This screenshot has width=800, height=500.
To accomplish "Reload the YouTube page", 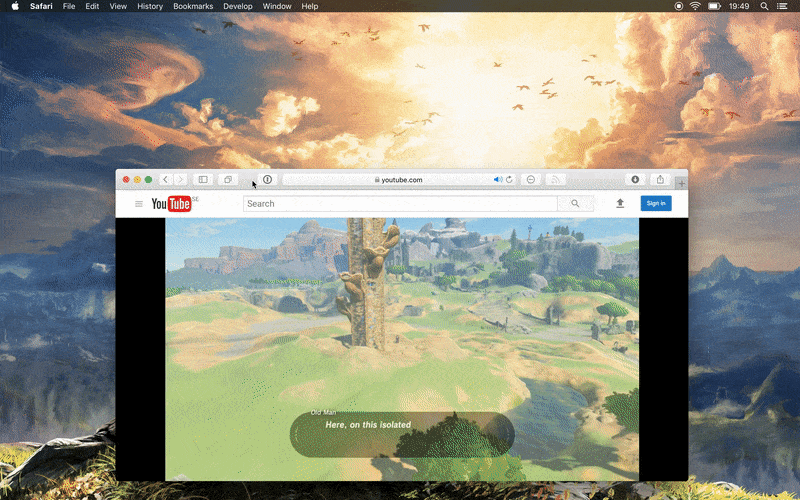I will point(509,180).
